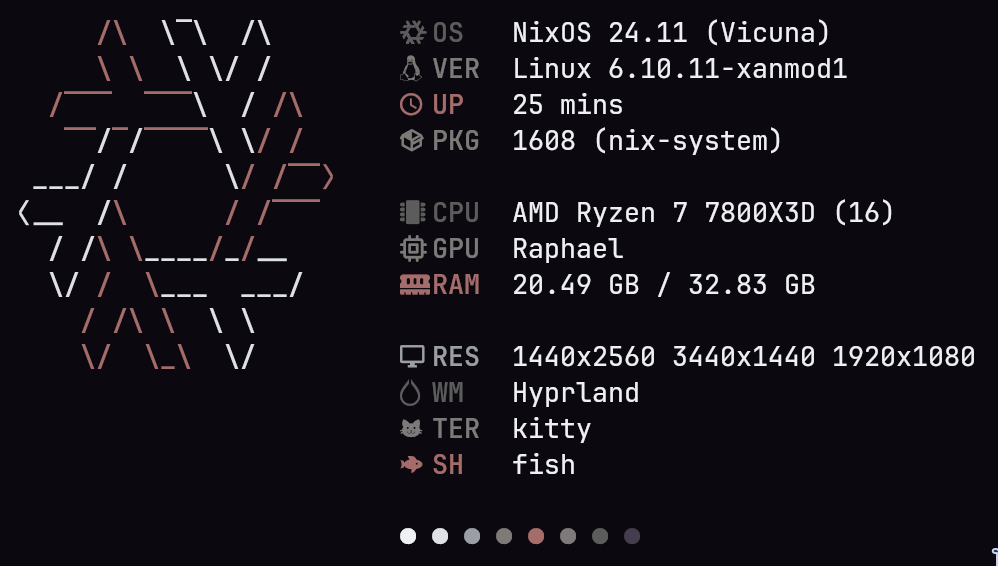Click the resolution '1920x1080'

click(904, 357)
